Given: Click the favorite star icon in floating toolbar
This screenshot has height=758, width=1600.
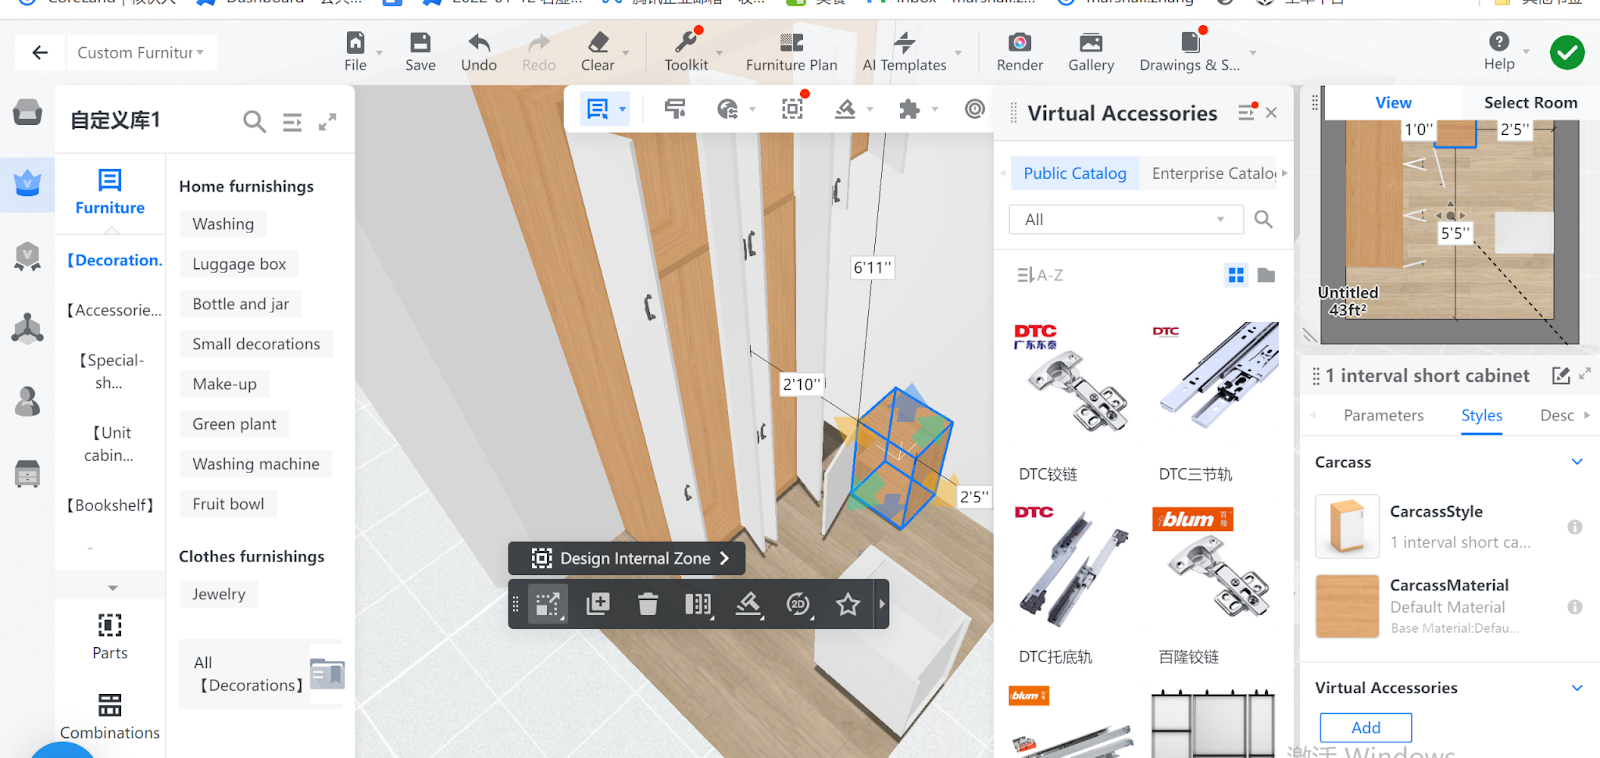Looking at the screenshot, I should [x=848, y=604].
